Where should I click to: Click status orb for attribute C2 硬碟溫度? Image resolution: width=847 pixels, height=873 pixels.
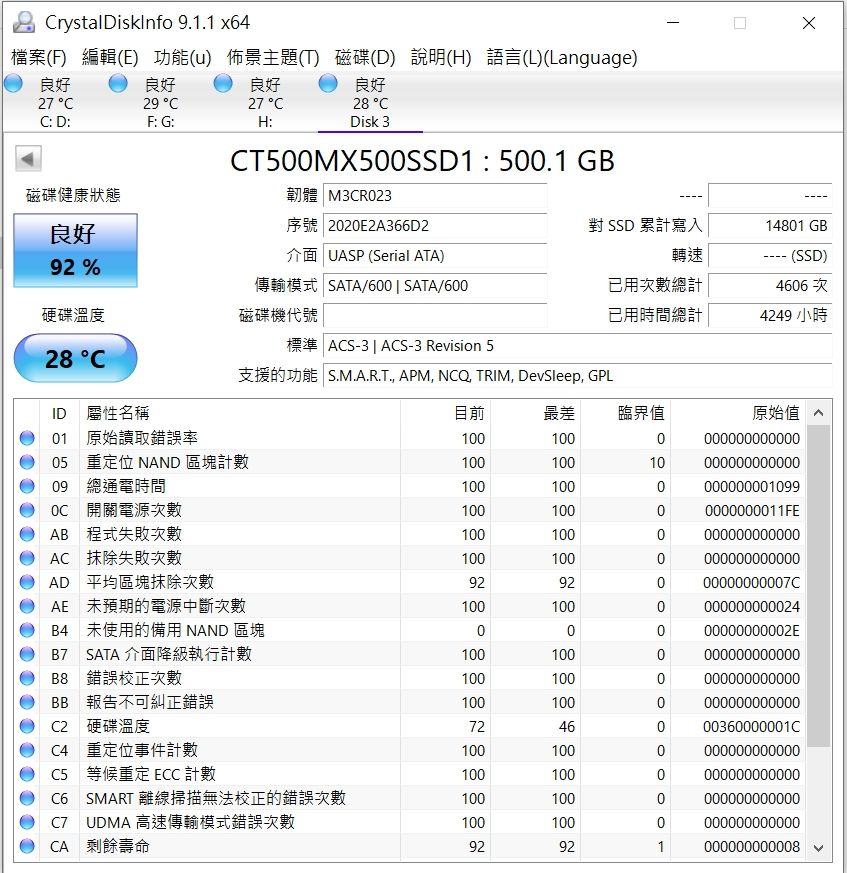point(27,726)
